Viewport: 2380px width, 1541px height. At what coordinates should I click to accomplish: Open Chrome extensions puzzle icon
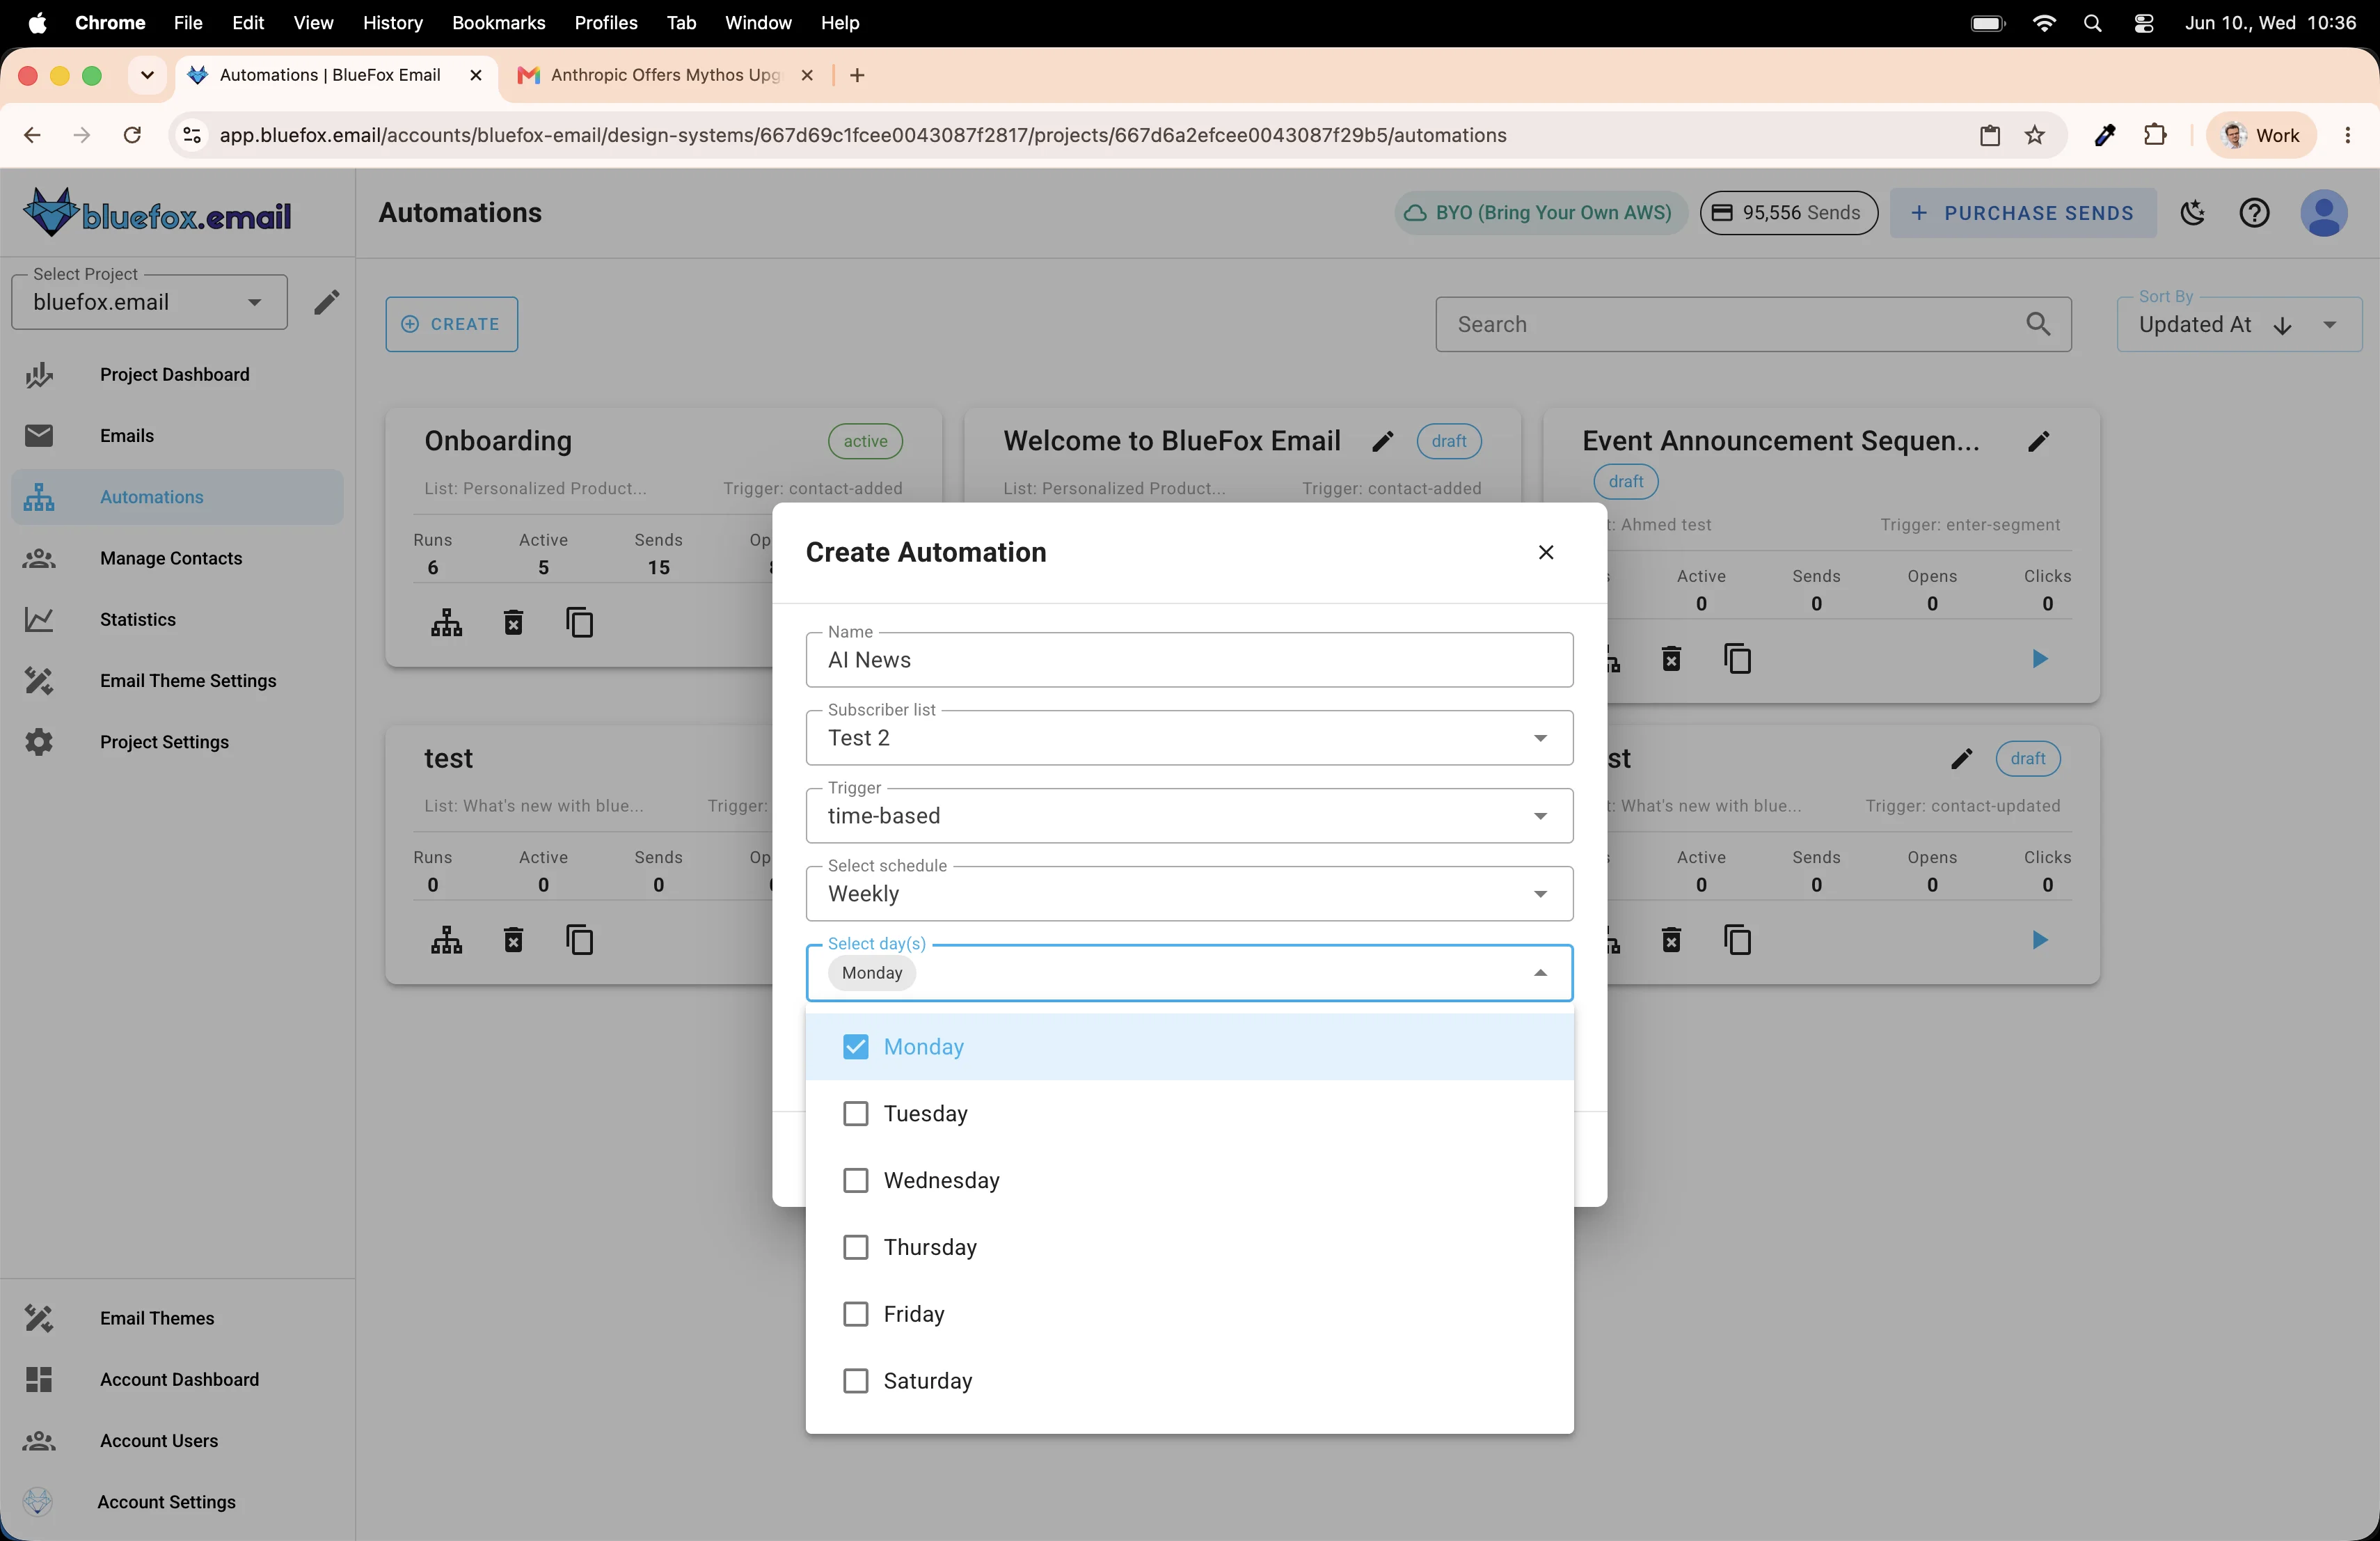tap(2155, 135)
